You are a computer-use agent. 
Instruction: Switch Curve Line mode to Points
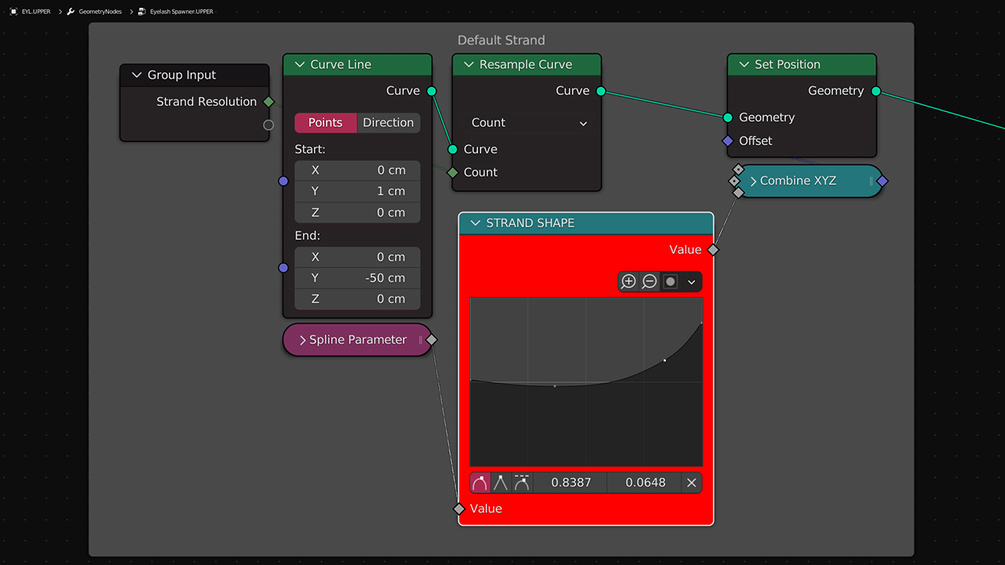point(326,122)
